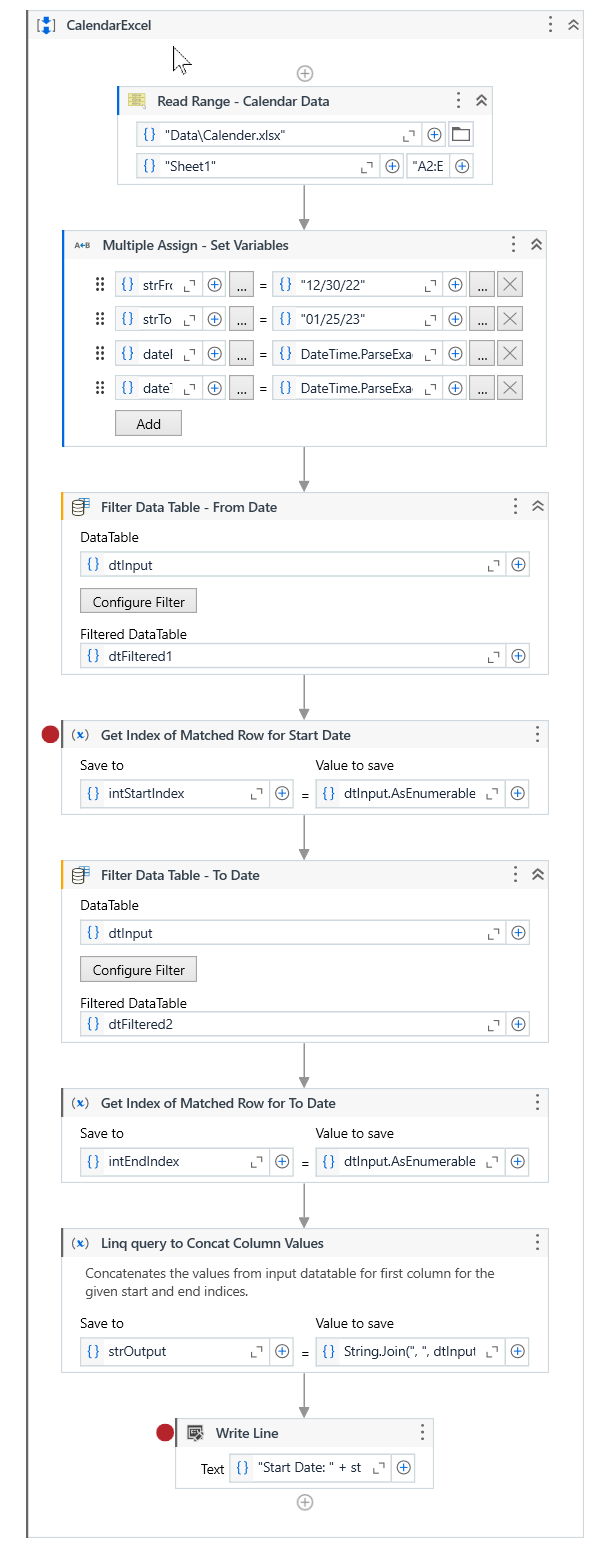
Task: Collapse the Multiple Assign - Set Variables activity
Action: [x=536, y=245]
